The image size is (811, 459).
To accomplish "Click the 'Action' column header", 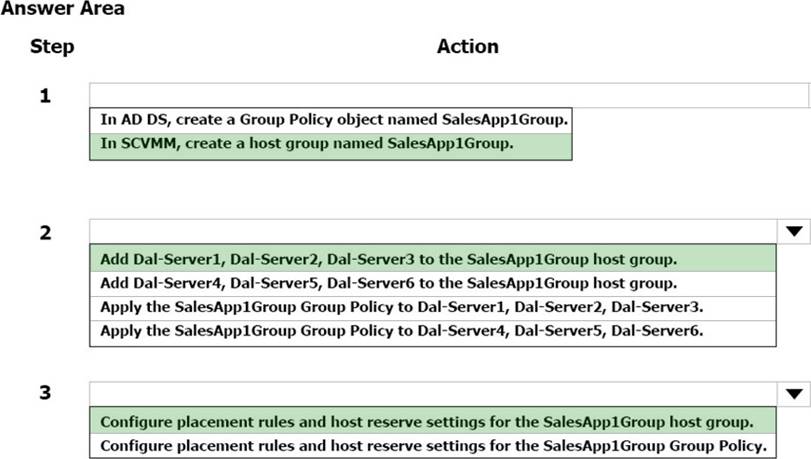I will point(467,46).
